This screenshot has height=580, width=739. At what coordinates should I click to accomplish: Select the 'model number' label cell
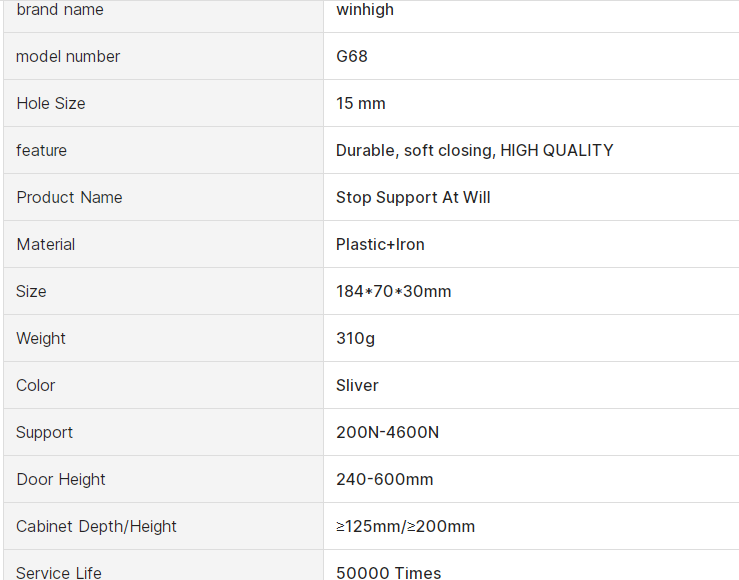point(68,57)
